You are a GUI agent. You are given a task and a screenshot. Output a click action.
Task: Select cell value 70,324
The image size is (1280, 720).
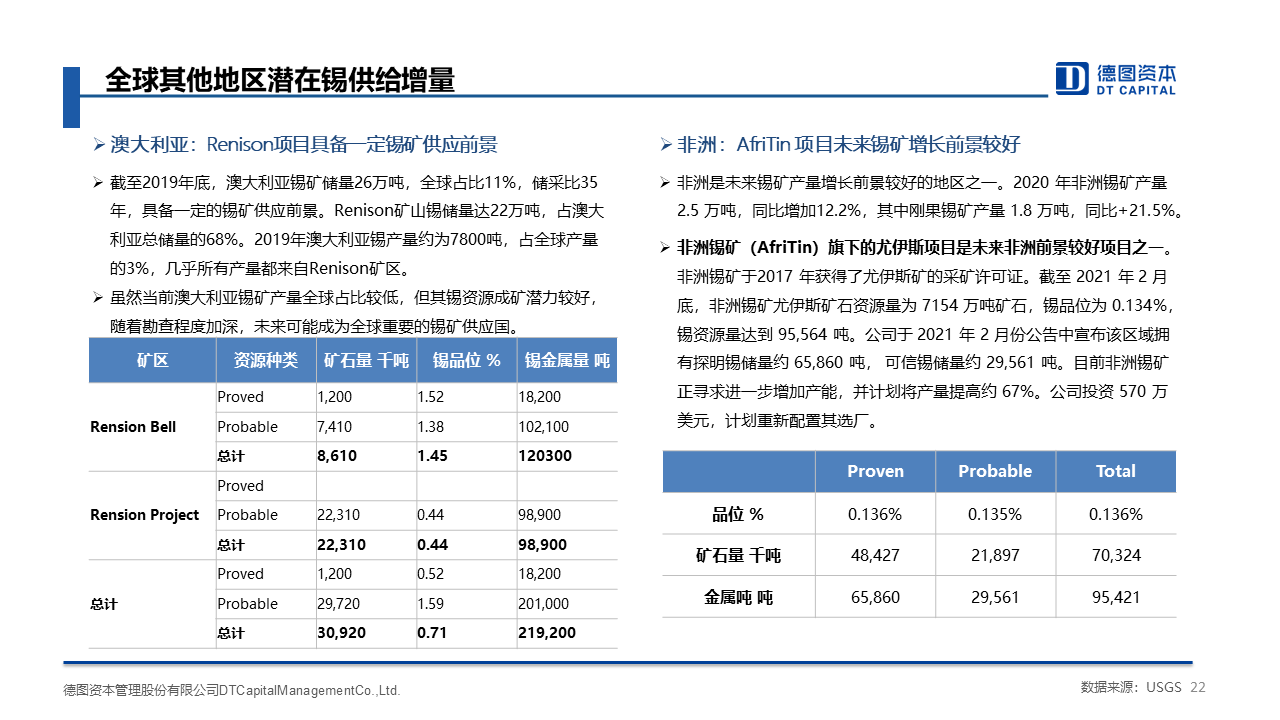point(1116,555)
